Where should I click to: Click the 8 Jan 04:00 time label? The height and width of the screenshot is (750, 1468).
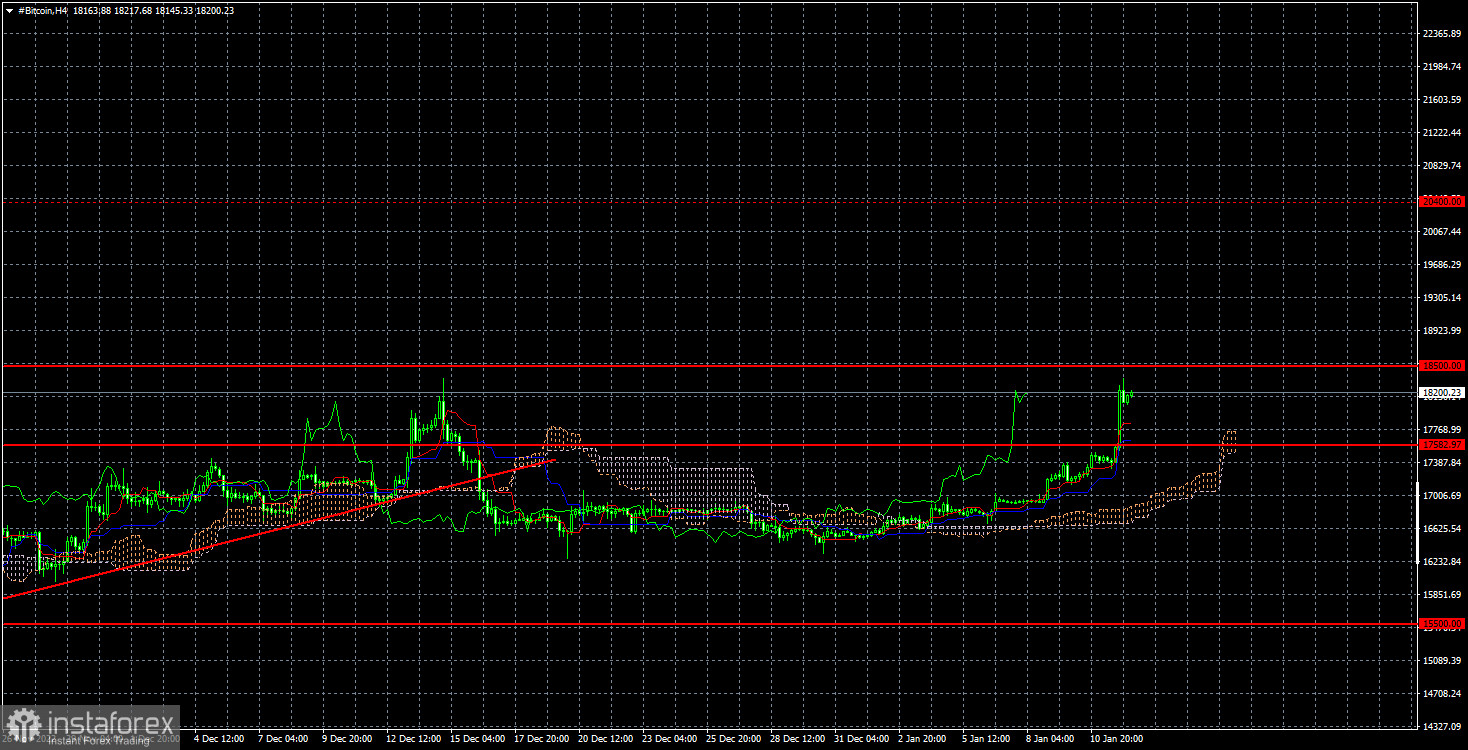[1051, 739]
